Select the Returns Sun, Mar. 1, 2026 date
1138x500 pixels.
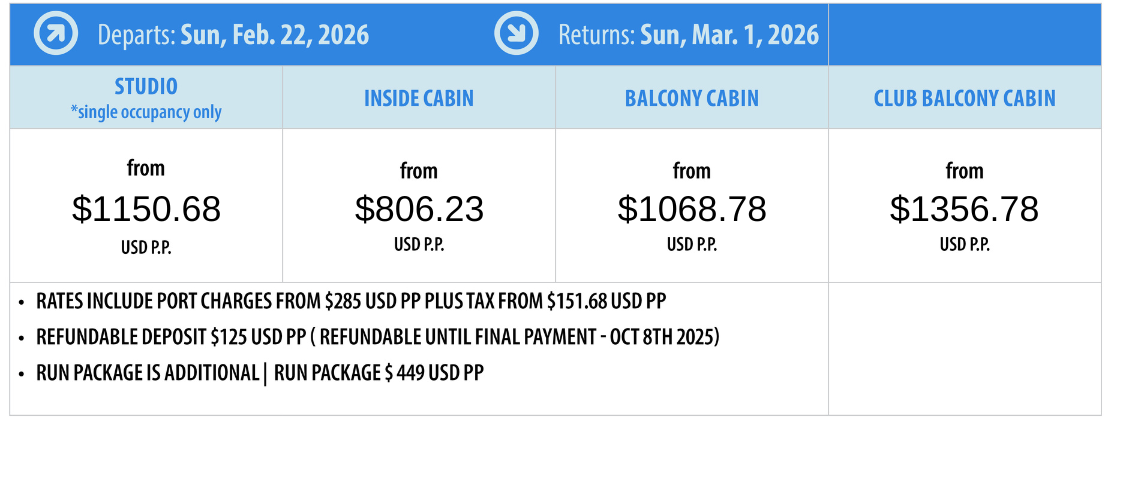688,35
